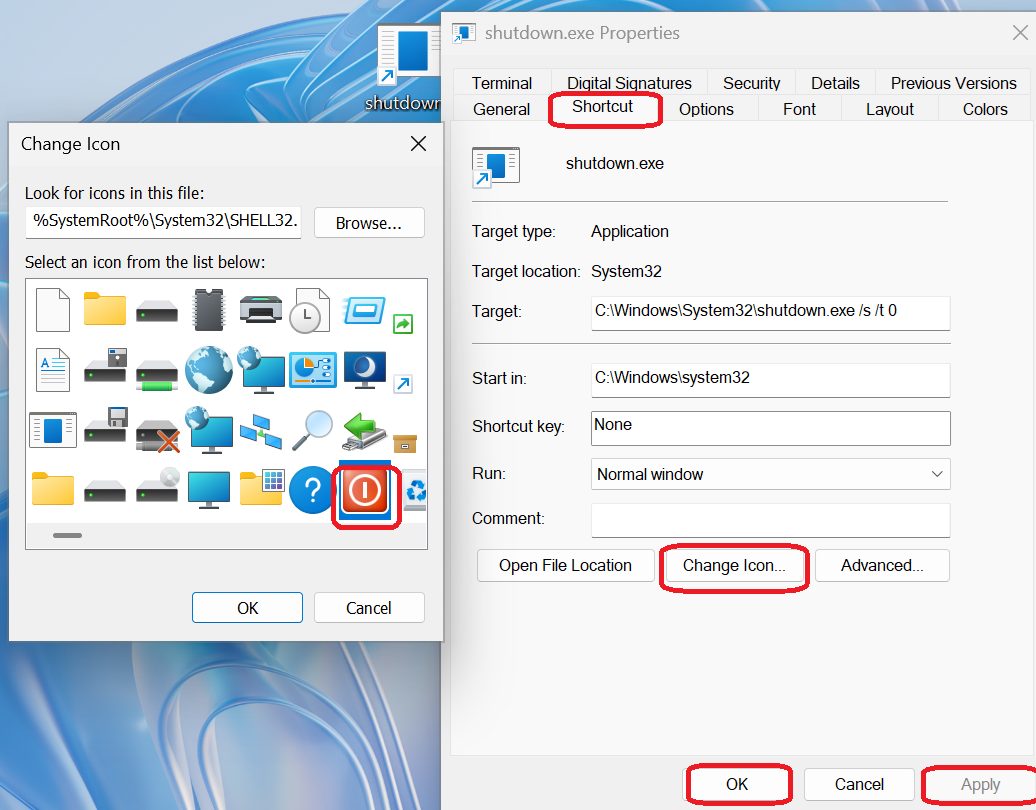The height and width of the screenshot is (810, 1036).
Task: Choose the blue run window icon
Action: pyautogui.click(x=364, y=311)
